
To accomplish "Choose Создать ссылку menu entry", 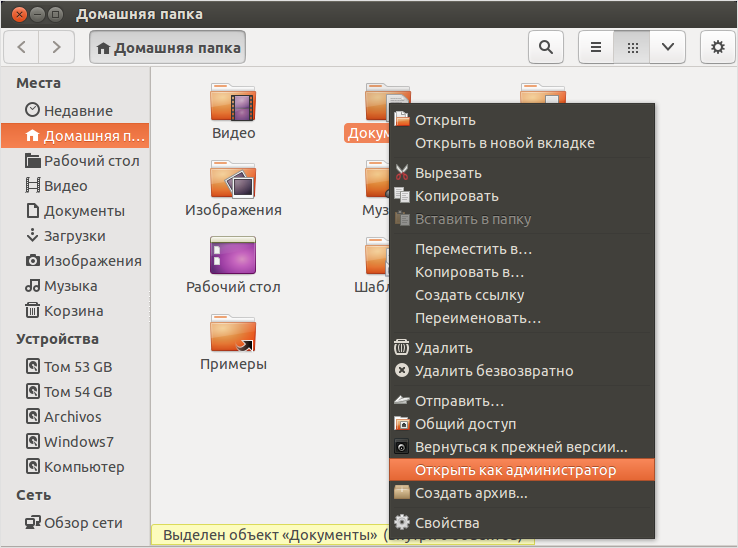I will (x=522, y=295).
